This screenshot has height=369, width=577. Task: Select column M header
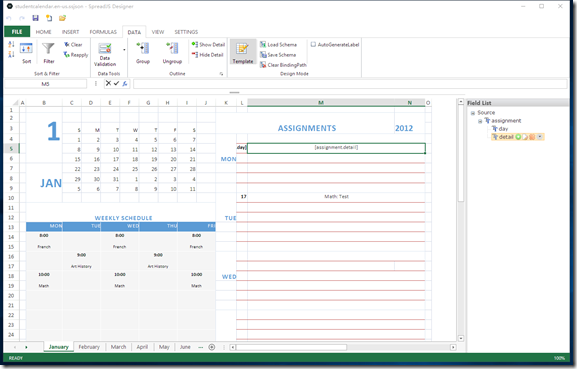click(321, 103)
